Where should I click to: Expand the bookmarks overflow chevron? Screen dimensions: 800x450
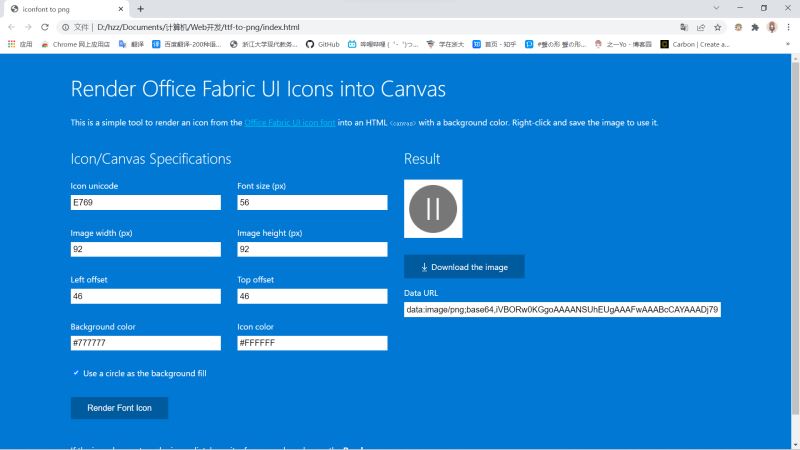click(787, 44)
